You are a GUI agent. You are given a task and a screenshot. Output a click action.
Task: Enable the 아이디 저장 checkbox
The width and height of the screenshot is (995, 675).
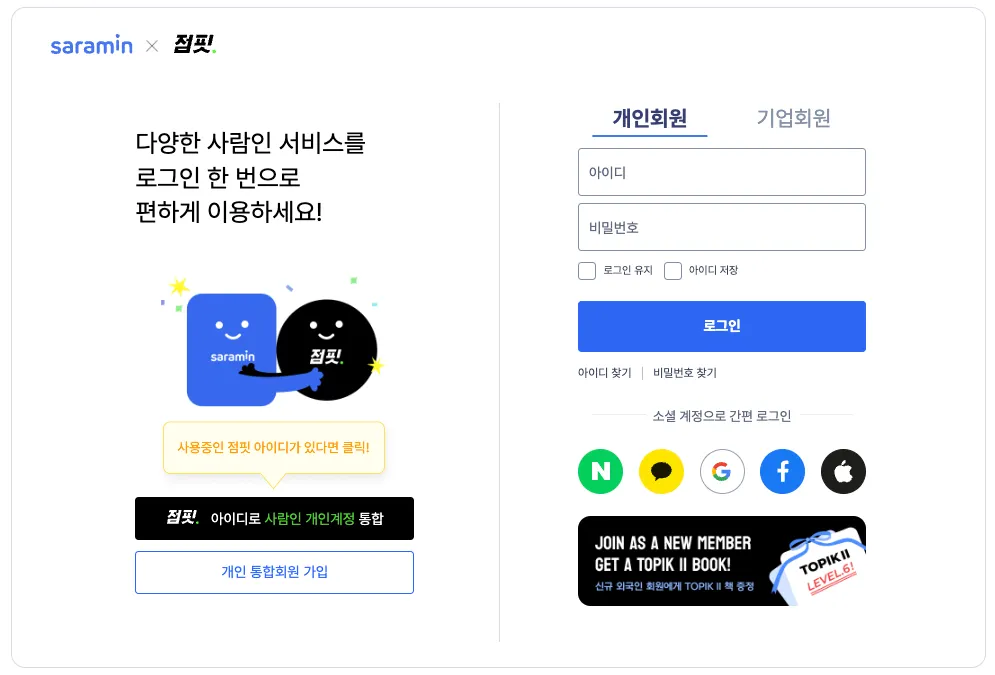[x=673, y=271]
